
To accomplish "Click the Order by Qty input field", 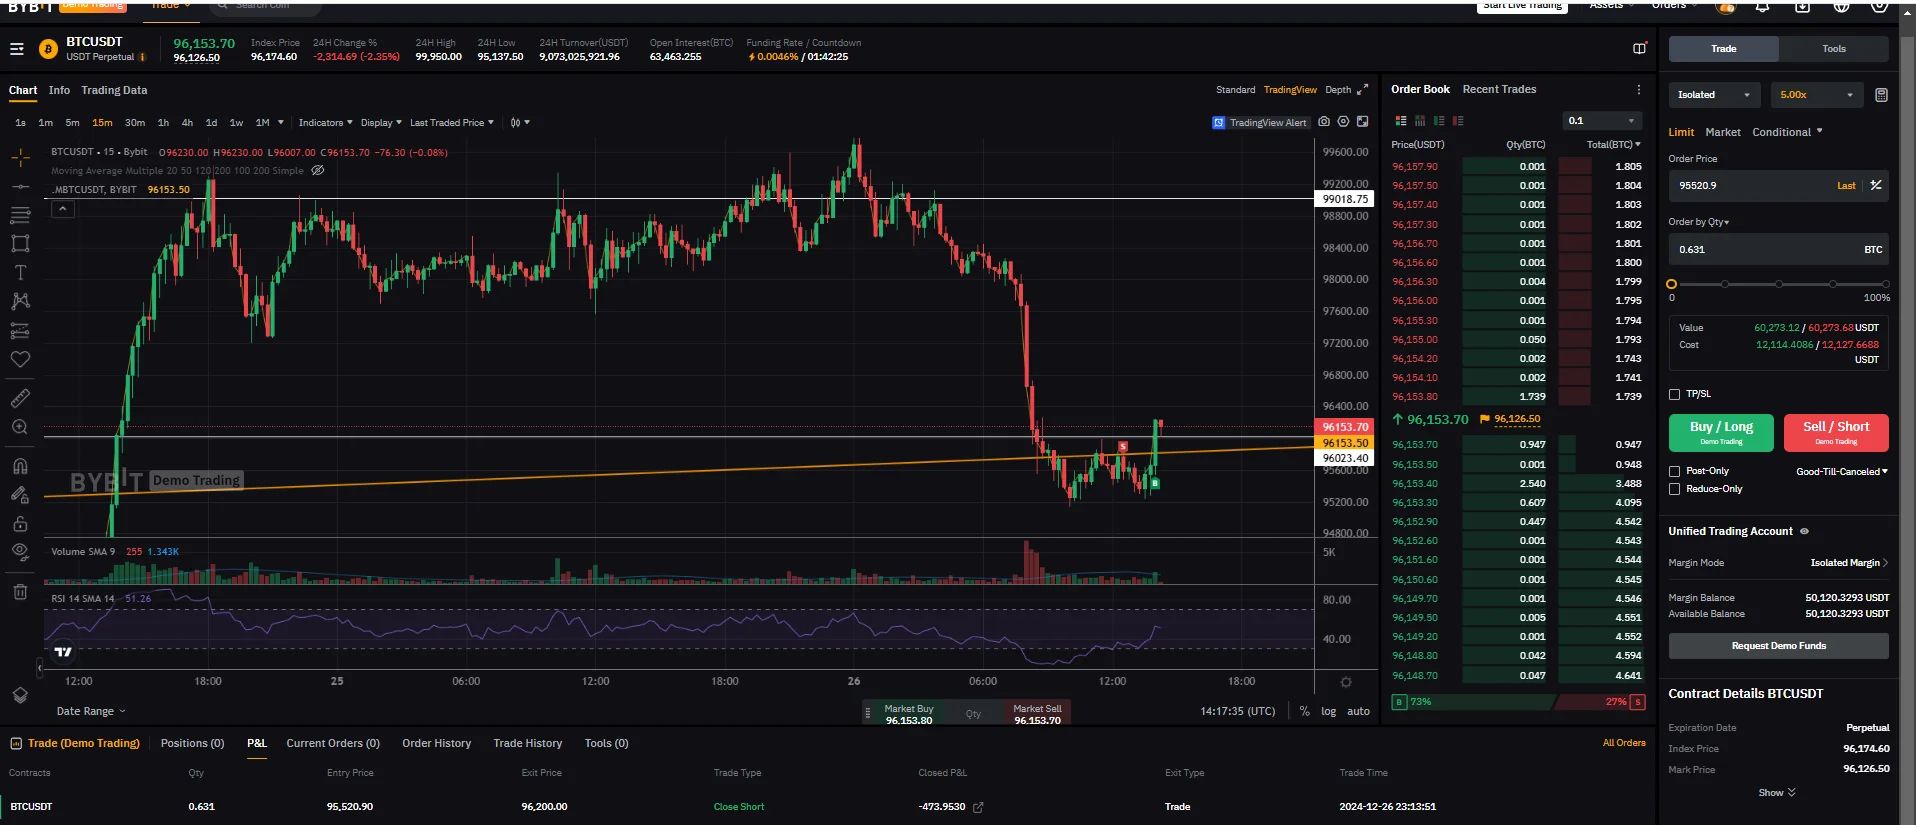I will (x=1778, y=250).
